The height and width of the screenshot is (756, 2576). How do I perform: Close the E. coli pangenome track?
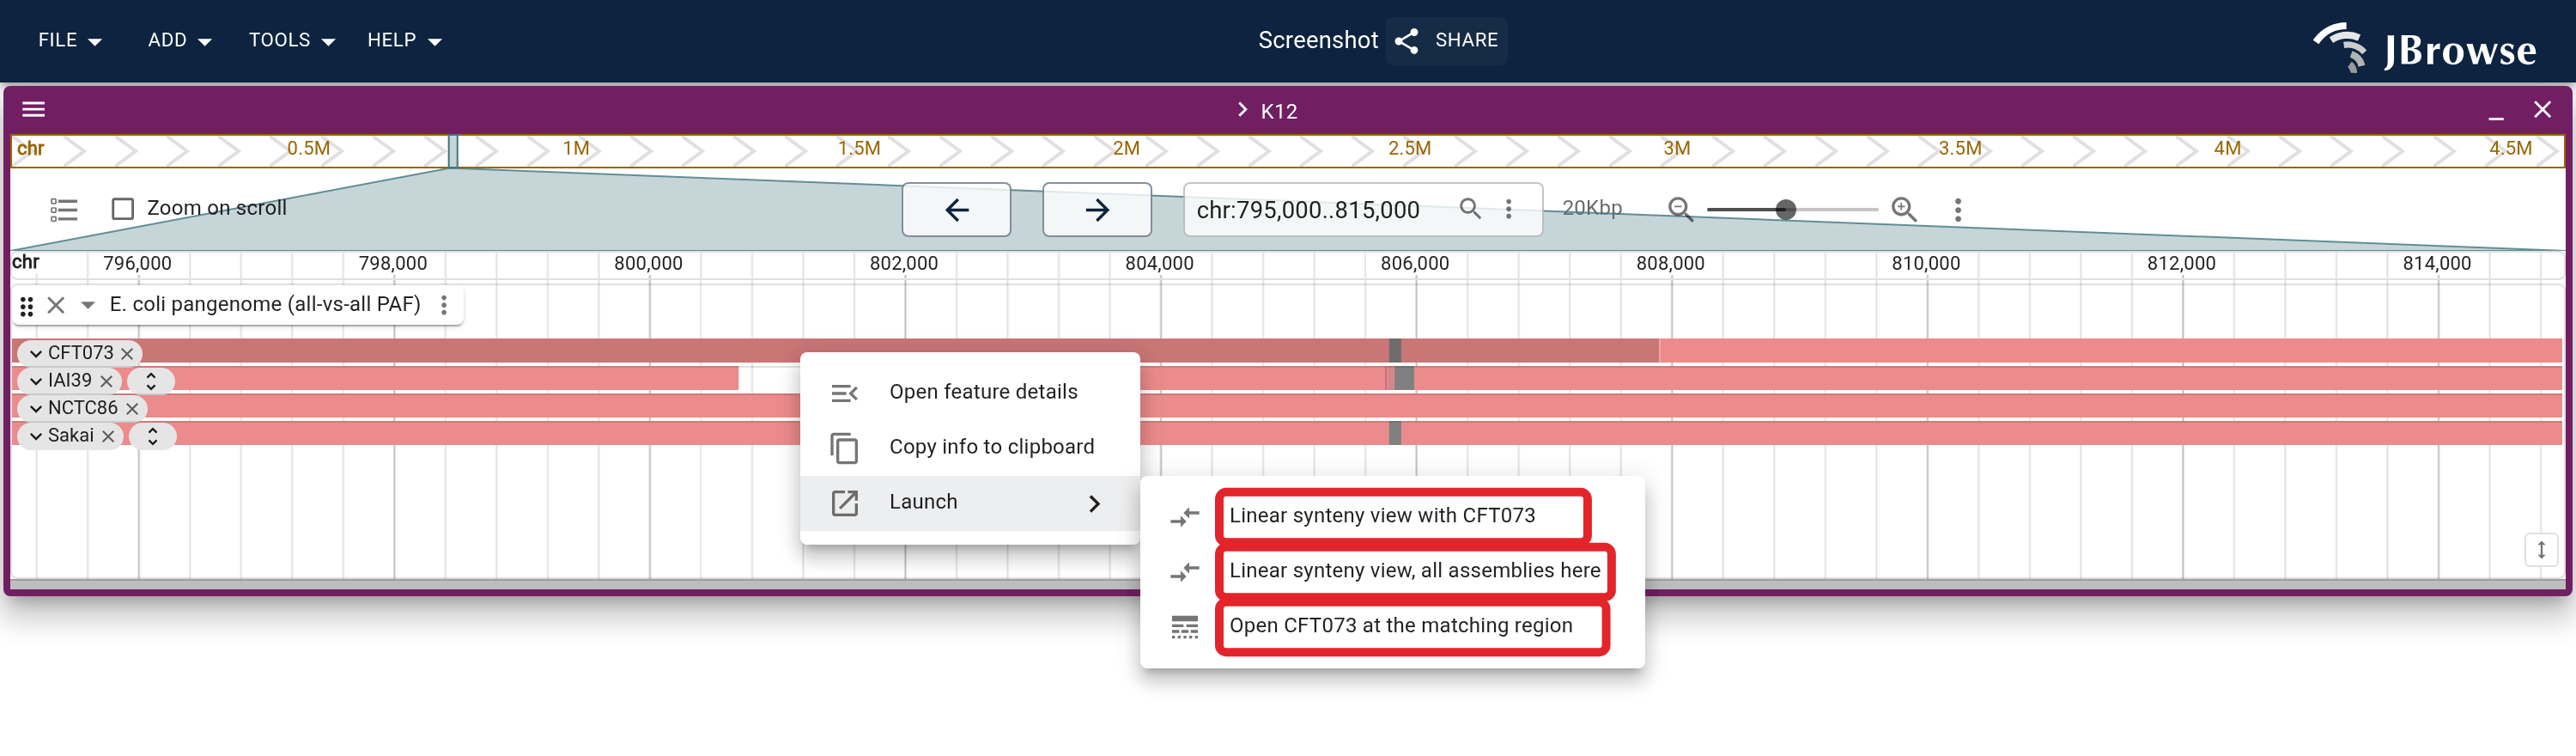pos(56,305)
